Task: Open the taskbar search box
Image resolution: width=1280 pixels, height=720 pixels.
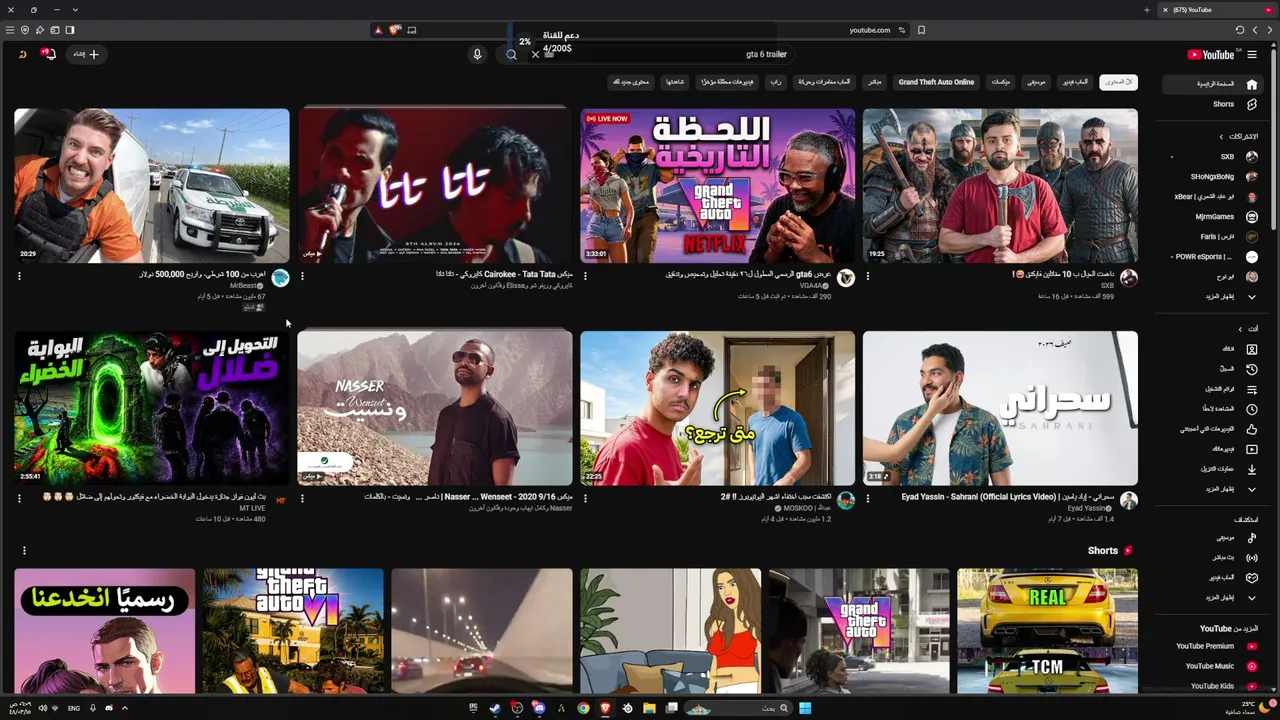Action: 738,708
